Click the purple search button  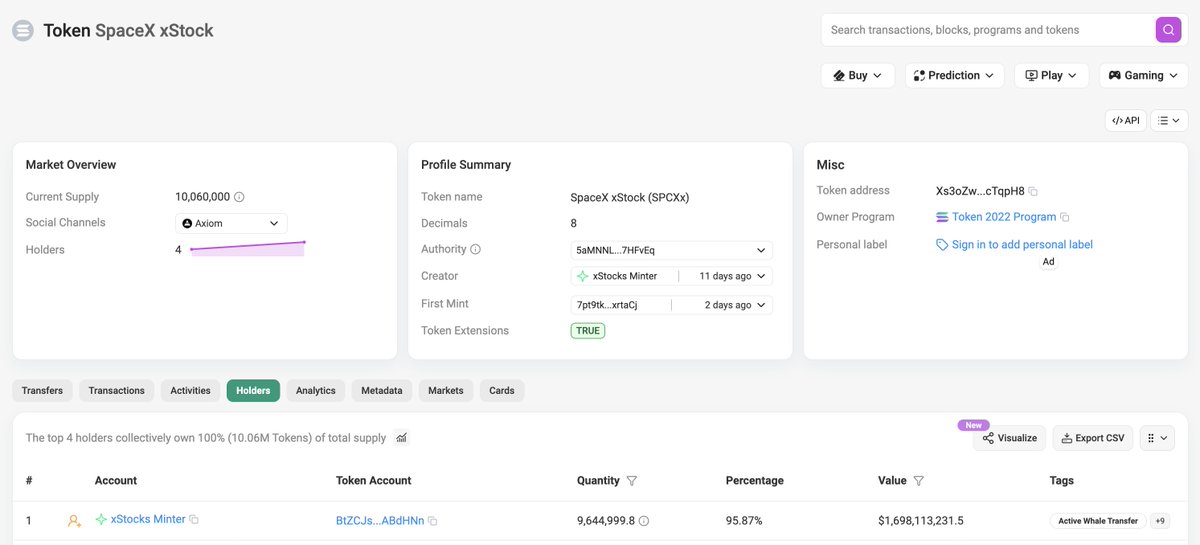1168,30
